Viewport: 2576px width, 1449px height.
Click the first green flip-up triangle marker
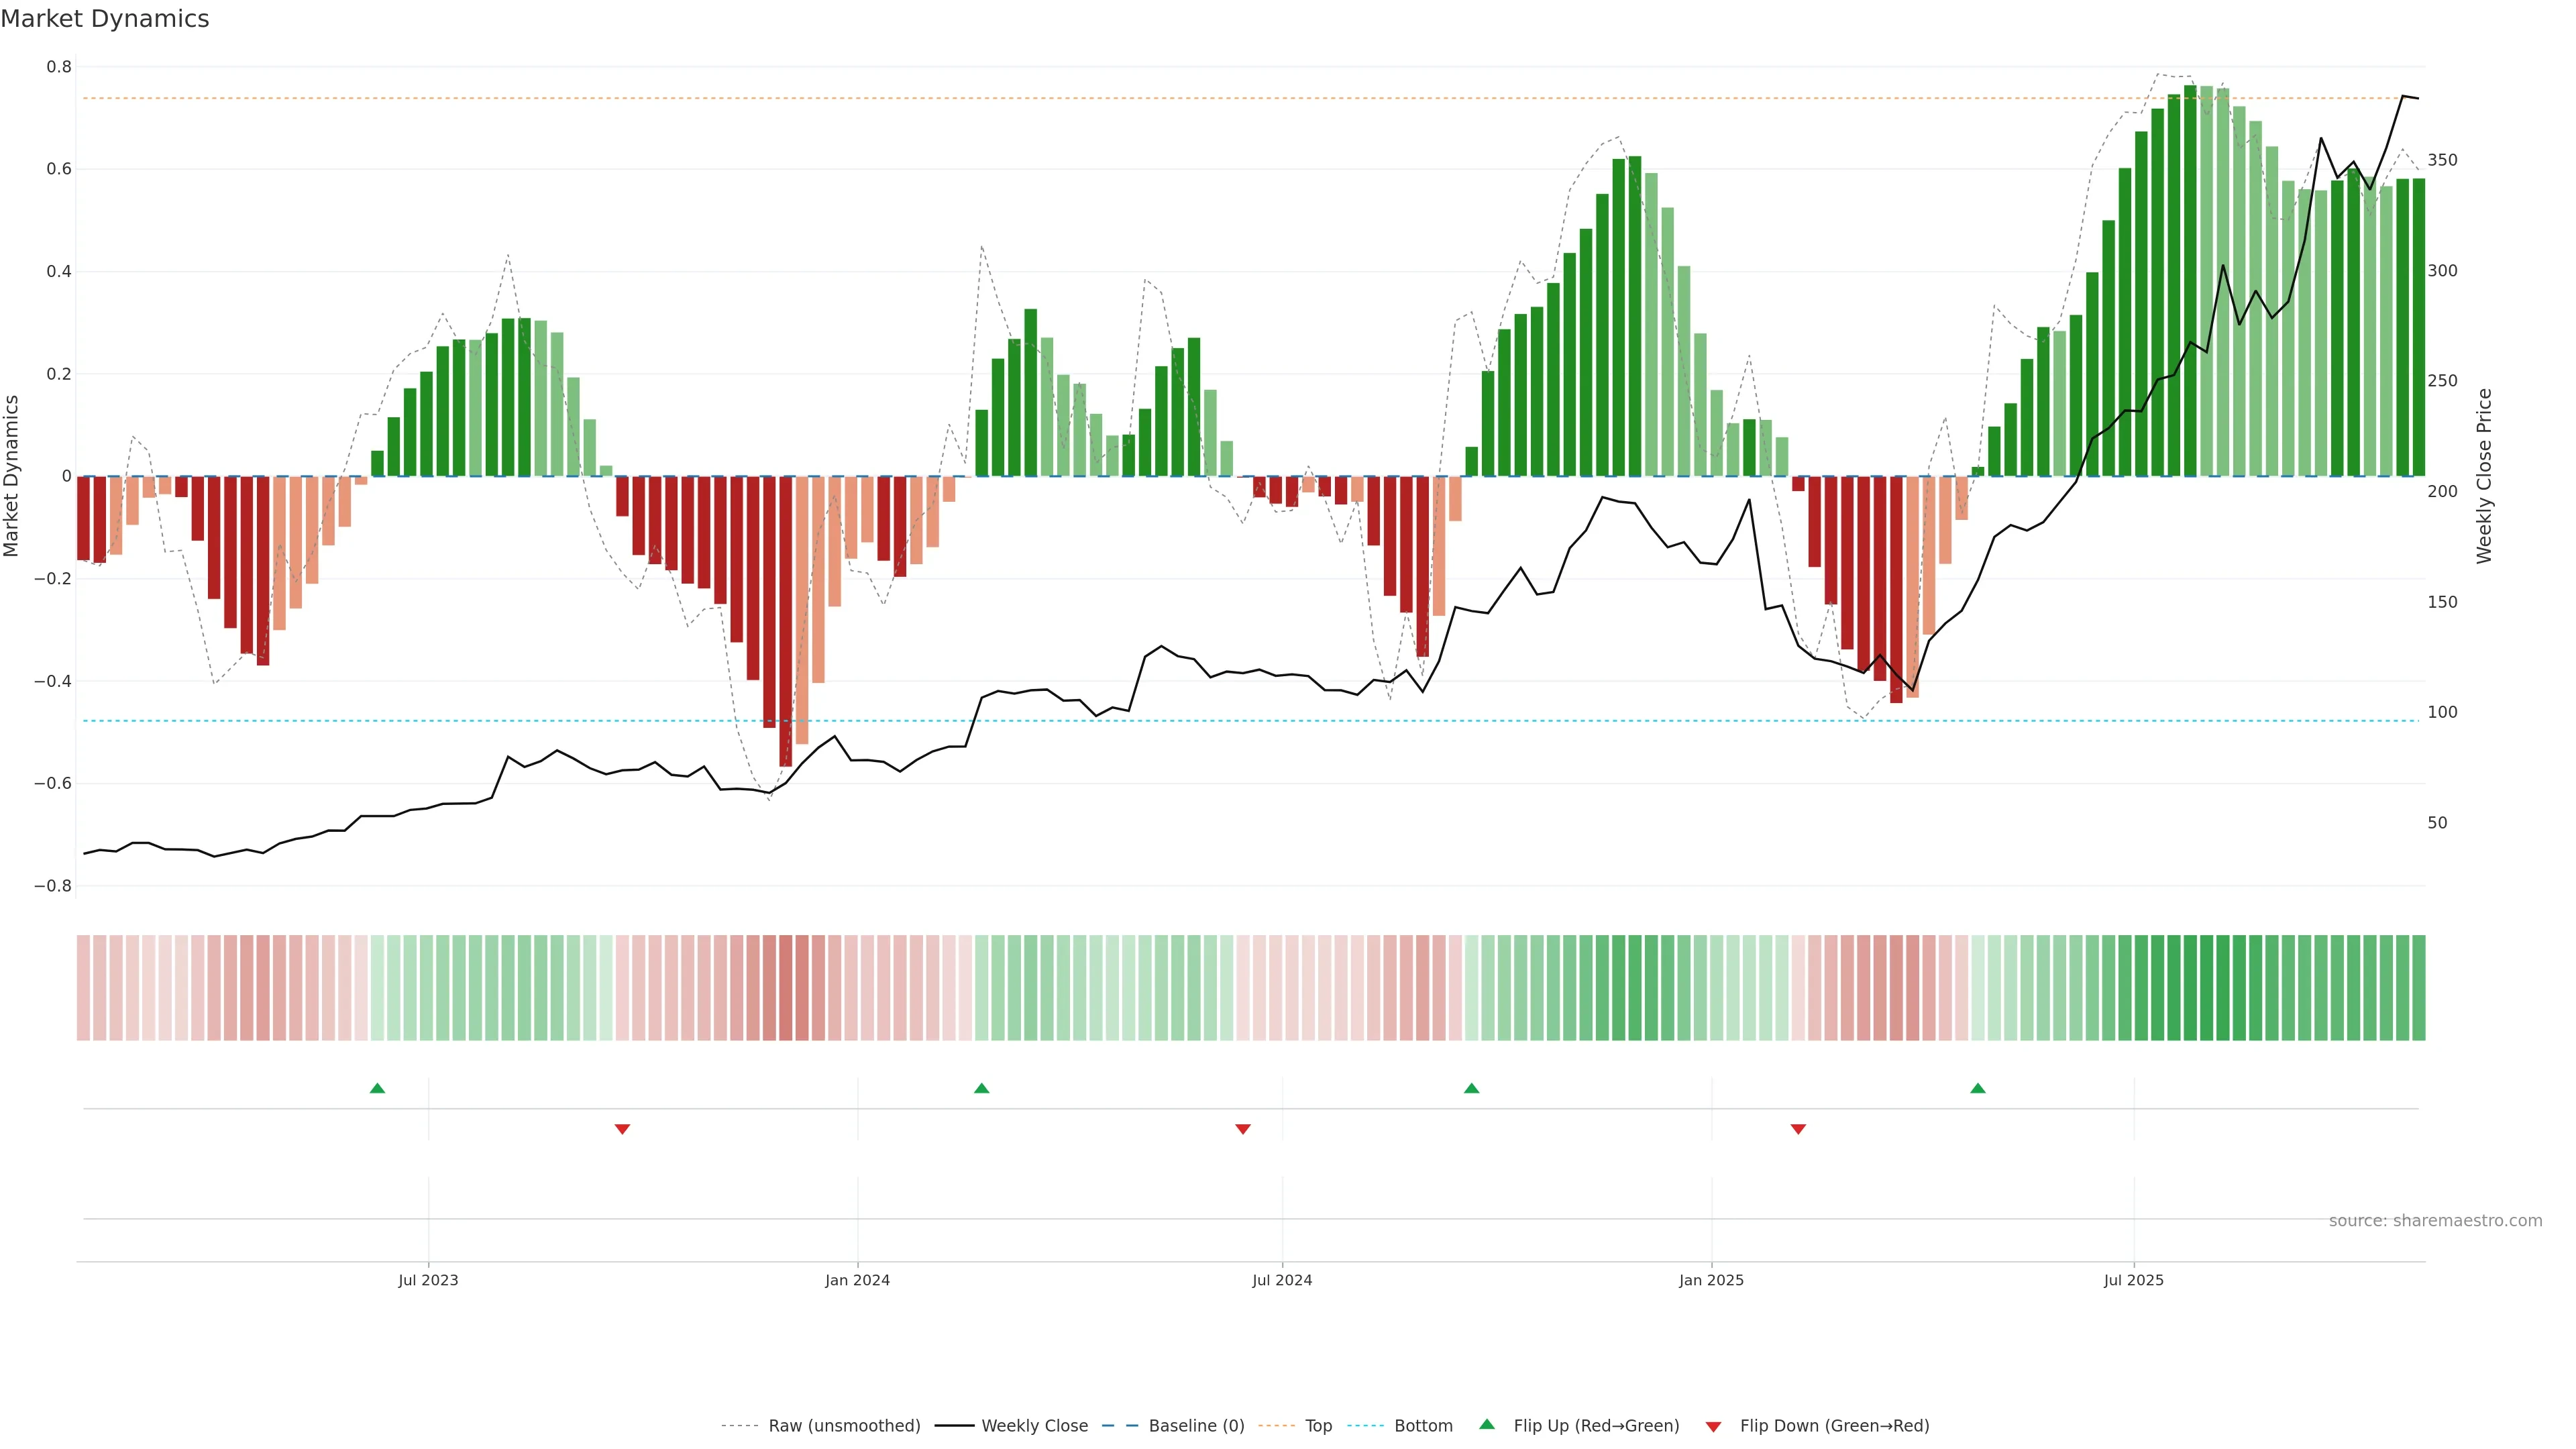click(377, 1088)
